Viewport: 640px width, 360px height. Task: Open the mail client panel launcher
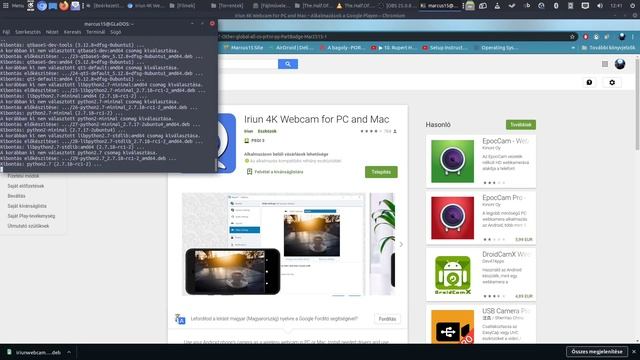(75, 6)
